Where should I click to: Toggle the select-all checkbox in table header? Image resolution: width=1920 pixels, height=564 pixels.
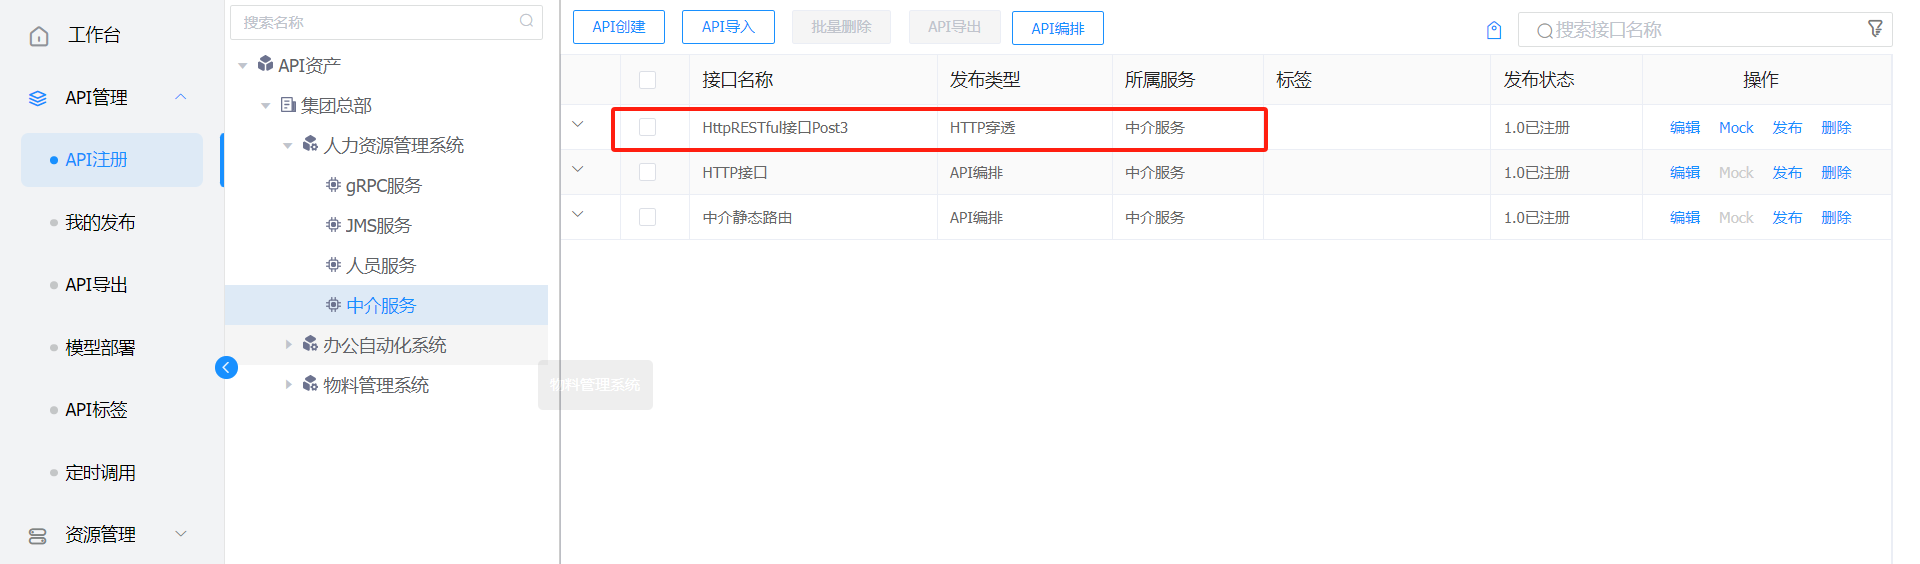(x=647, y=80)
